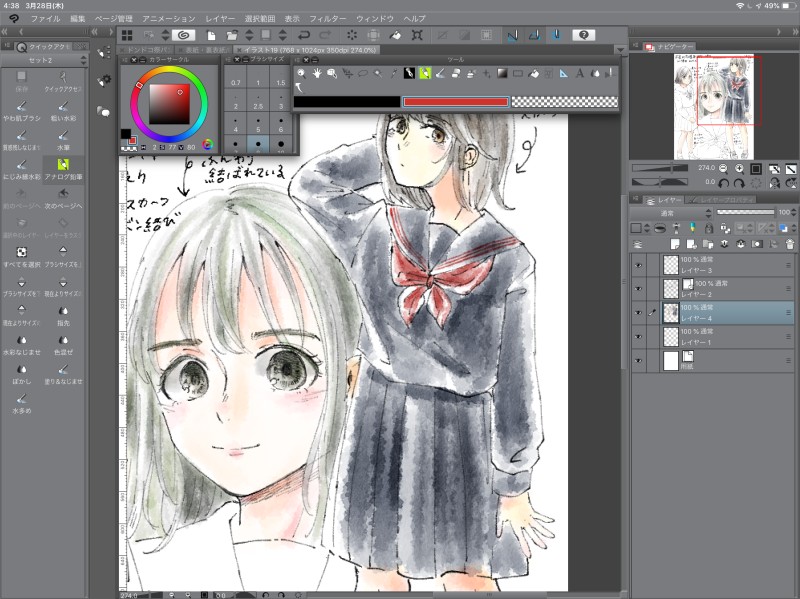Toggle lock transparent pixels icon
Image resolution: width=800 pixels, height=599 pixels.
tap(725, 228)
